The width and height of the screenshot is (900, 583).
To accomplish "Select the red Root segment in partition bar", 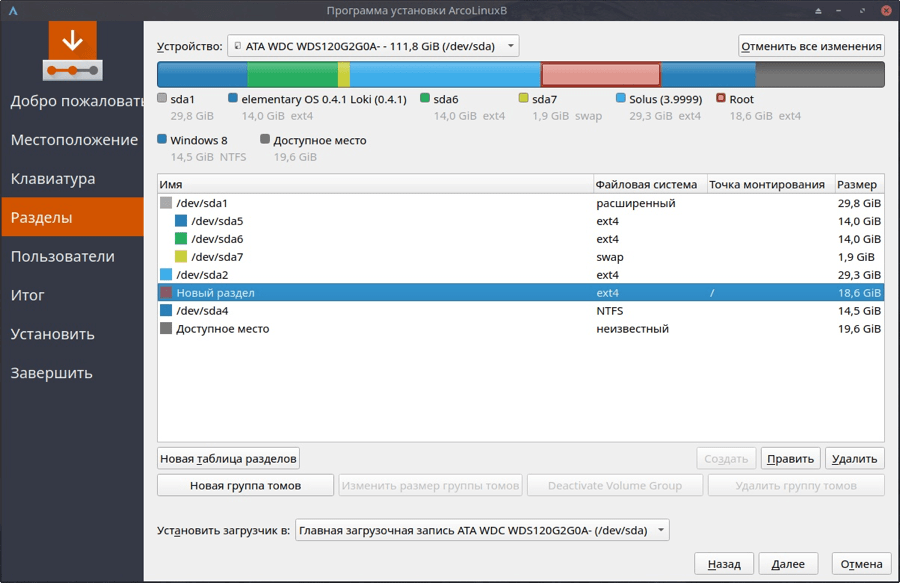I will (x=600, y=74).
